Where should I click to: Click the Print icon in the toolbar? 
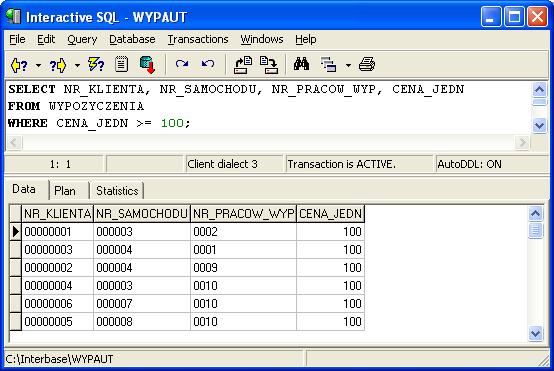[367, 65]
